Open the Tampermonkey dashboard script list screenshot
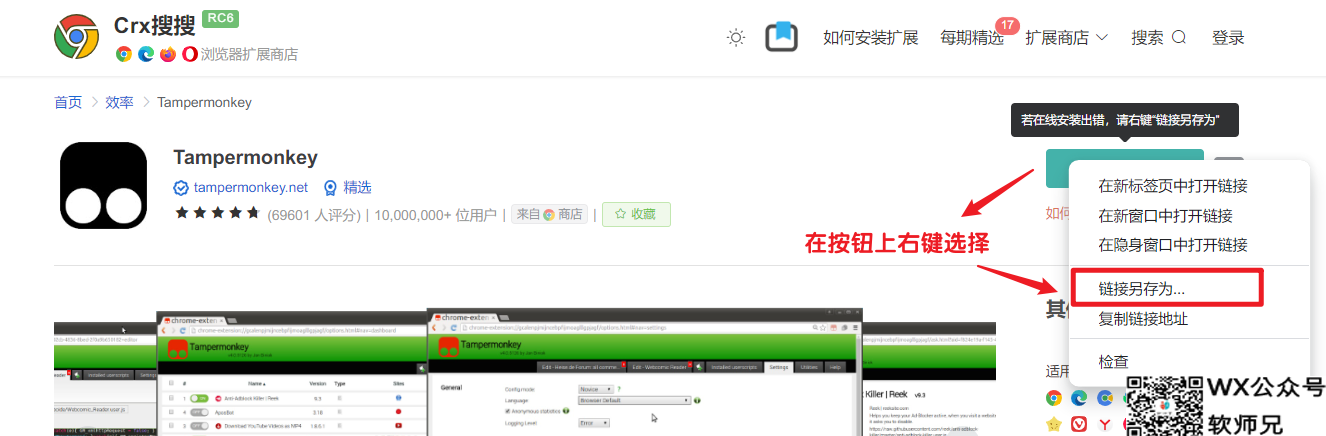This screenshot has height=436, width=1326. point(292,373)
